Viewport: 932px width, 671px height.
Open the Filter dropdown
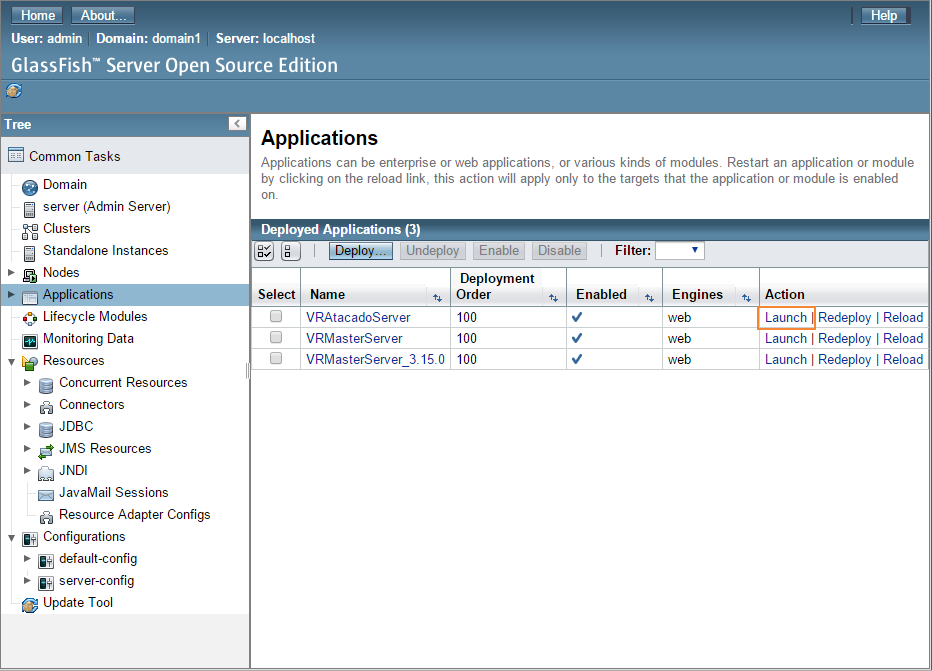click(680, 251)
